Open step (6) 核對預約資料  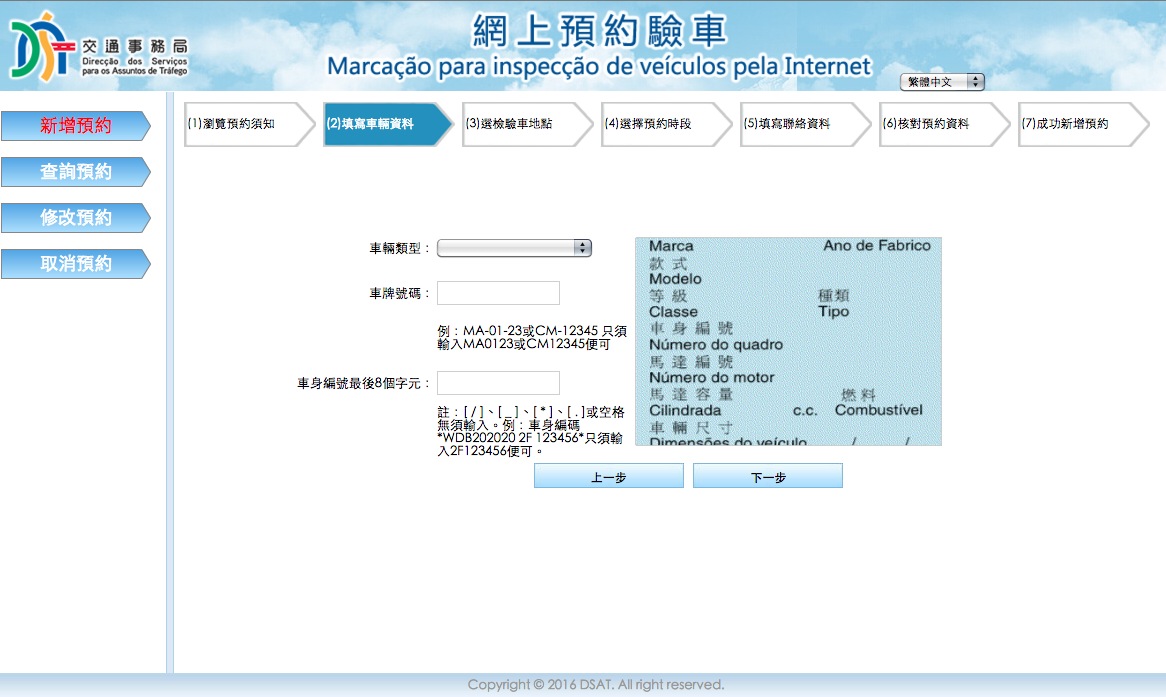click(x=935, y=125)
